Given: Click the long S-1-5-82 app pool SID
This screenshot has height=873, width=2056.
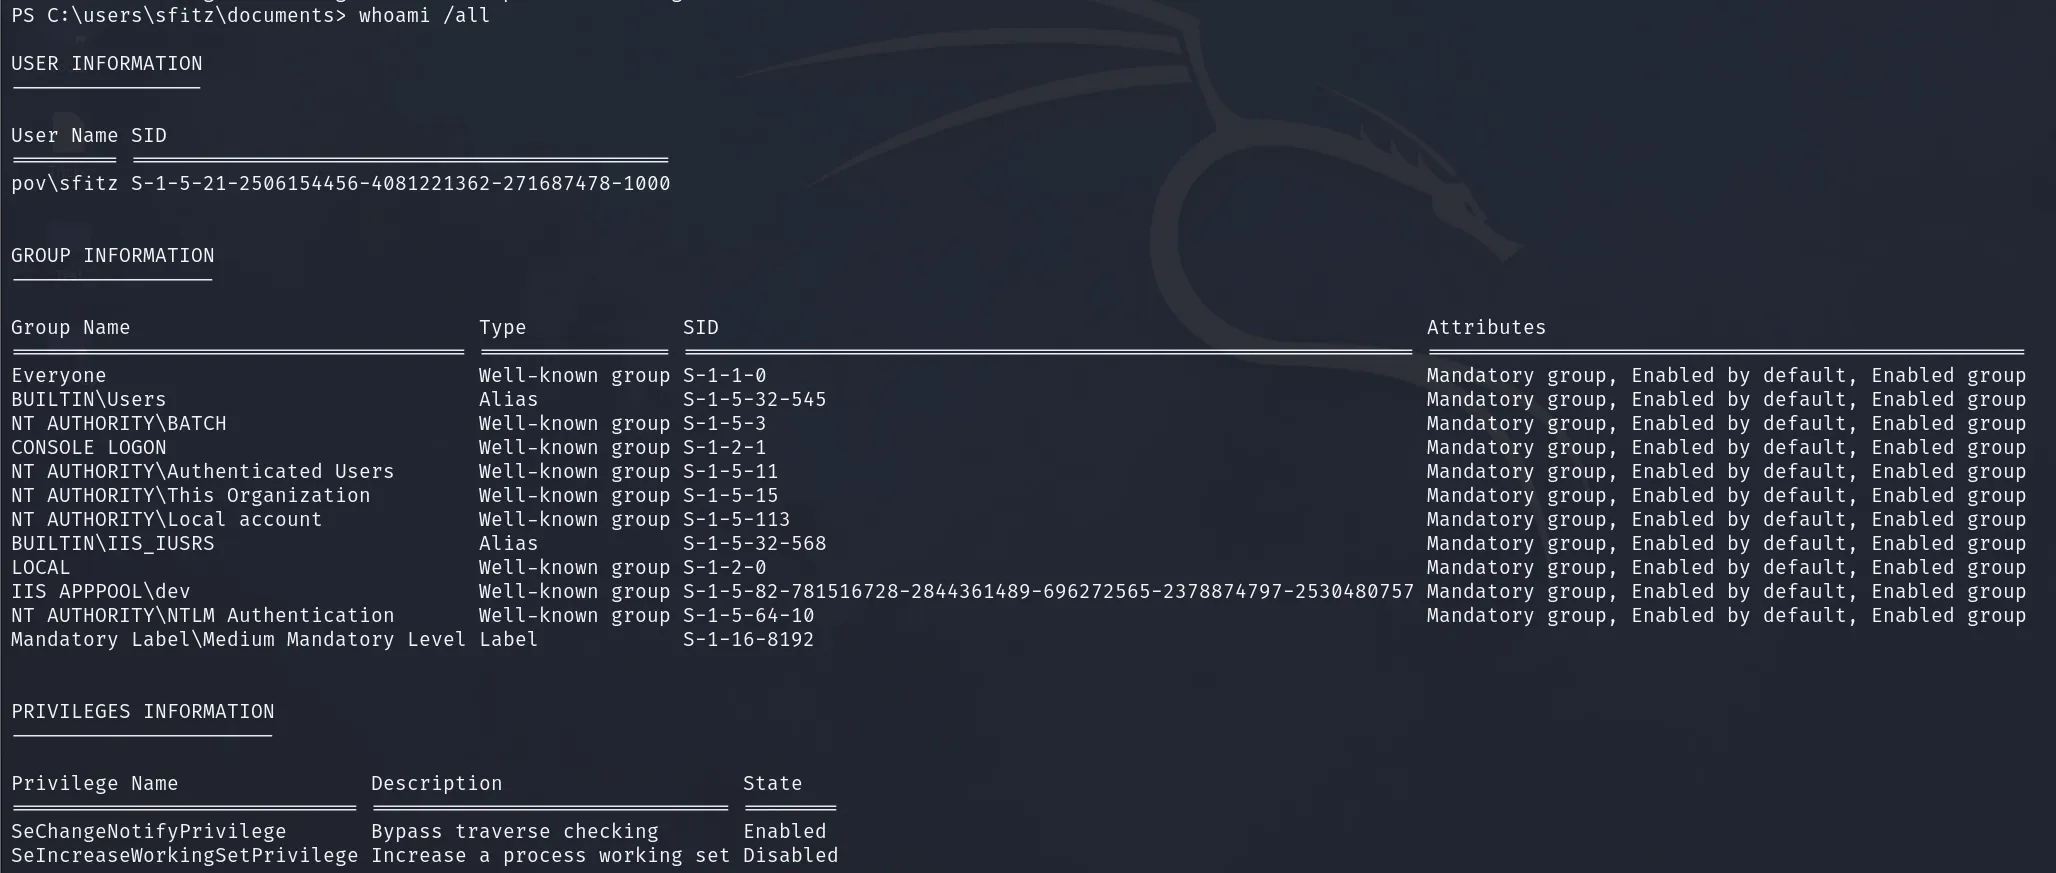Looking at the screenshot, I should (1049, 591).
